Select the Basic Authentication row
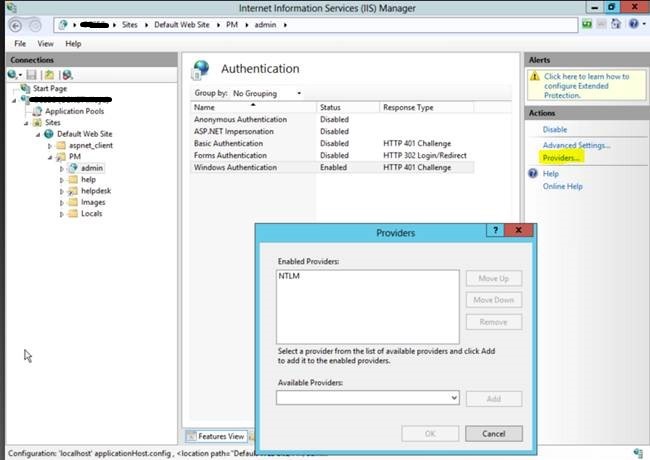Image resolution: width=650 pixels, height=460 pixels. (332, 143)
